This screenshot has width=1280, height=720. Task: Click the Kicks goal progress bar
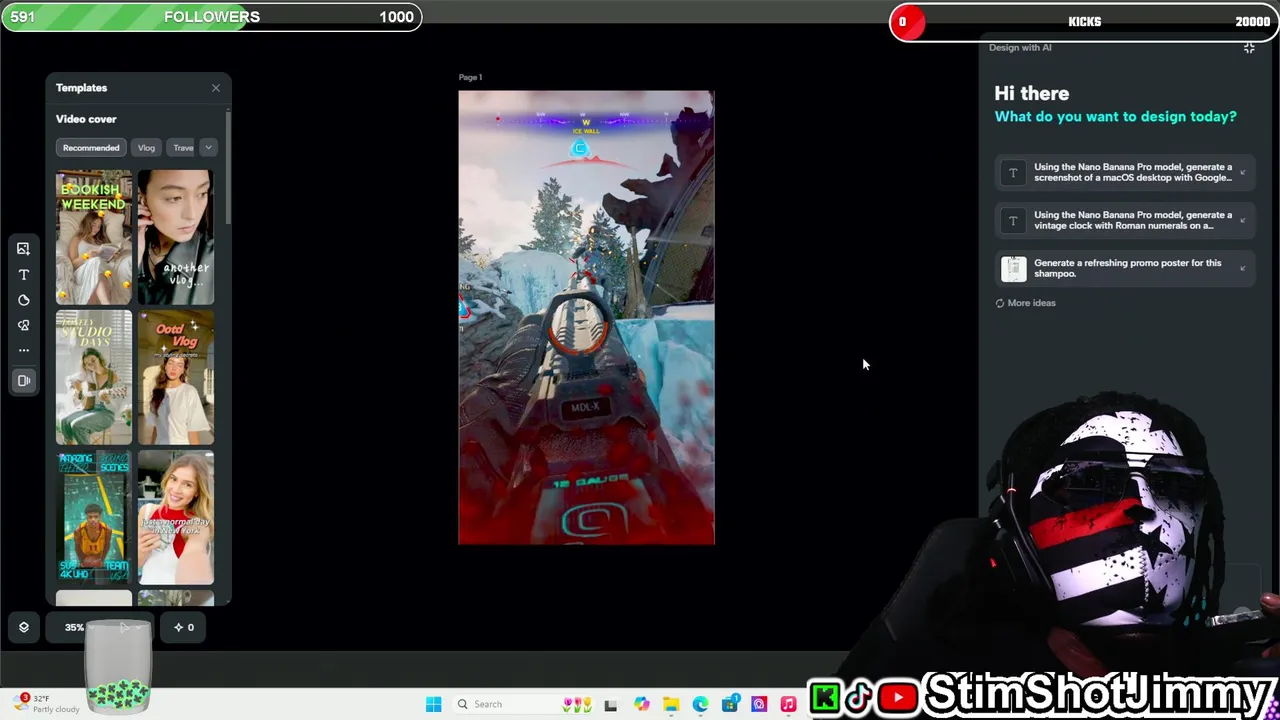pyautogui.click(x=1084, y=22)
